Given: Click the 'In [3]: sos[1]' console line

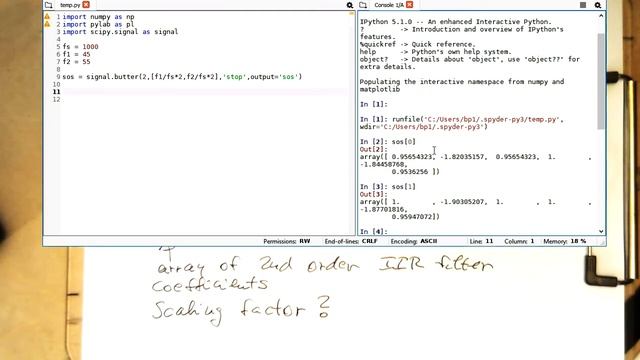Looking at the screenshot, I should (388, 187).
